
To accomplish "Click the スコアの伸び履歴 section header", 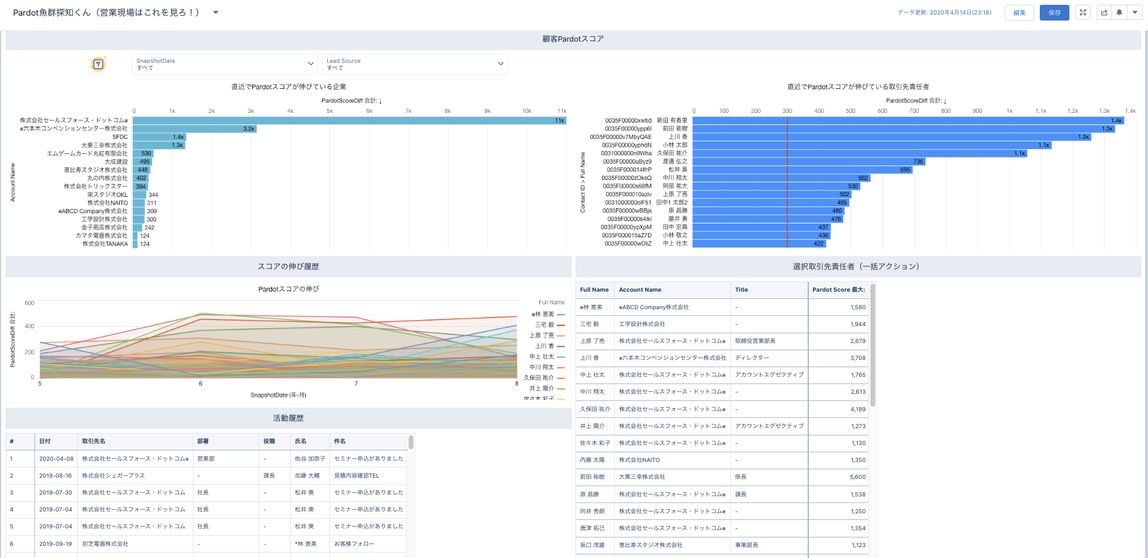I will click(288, 267).
